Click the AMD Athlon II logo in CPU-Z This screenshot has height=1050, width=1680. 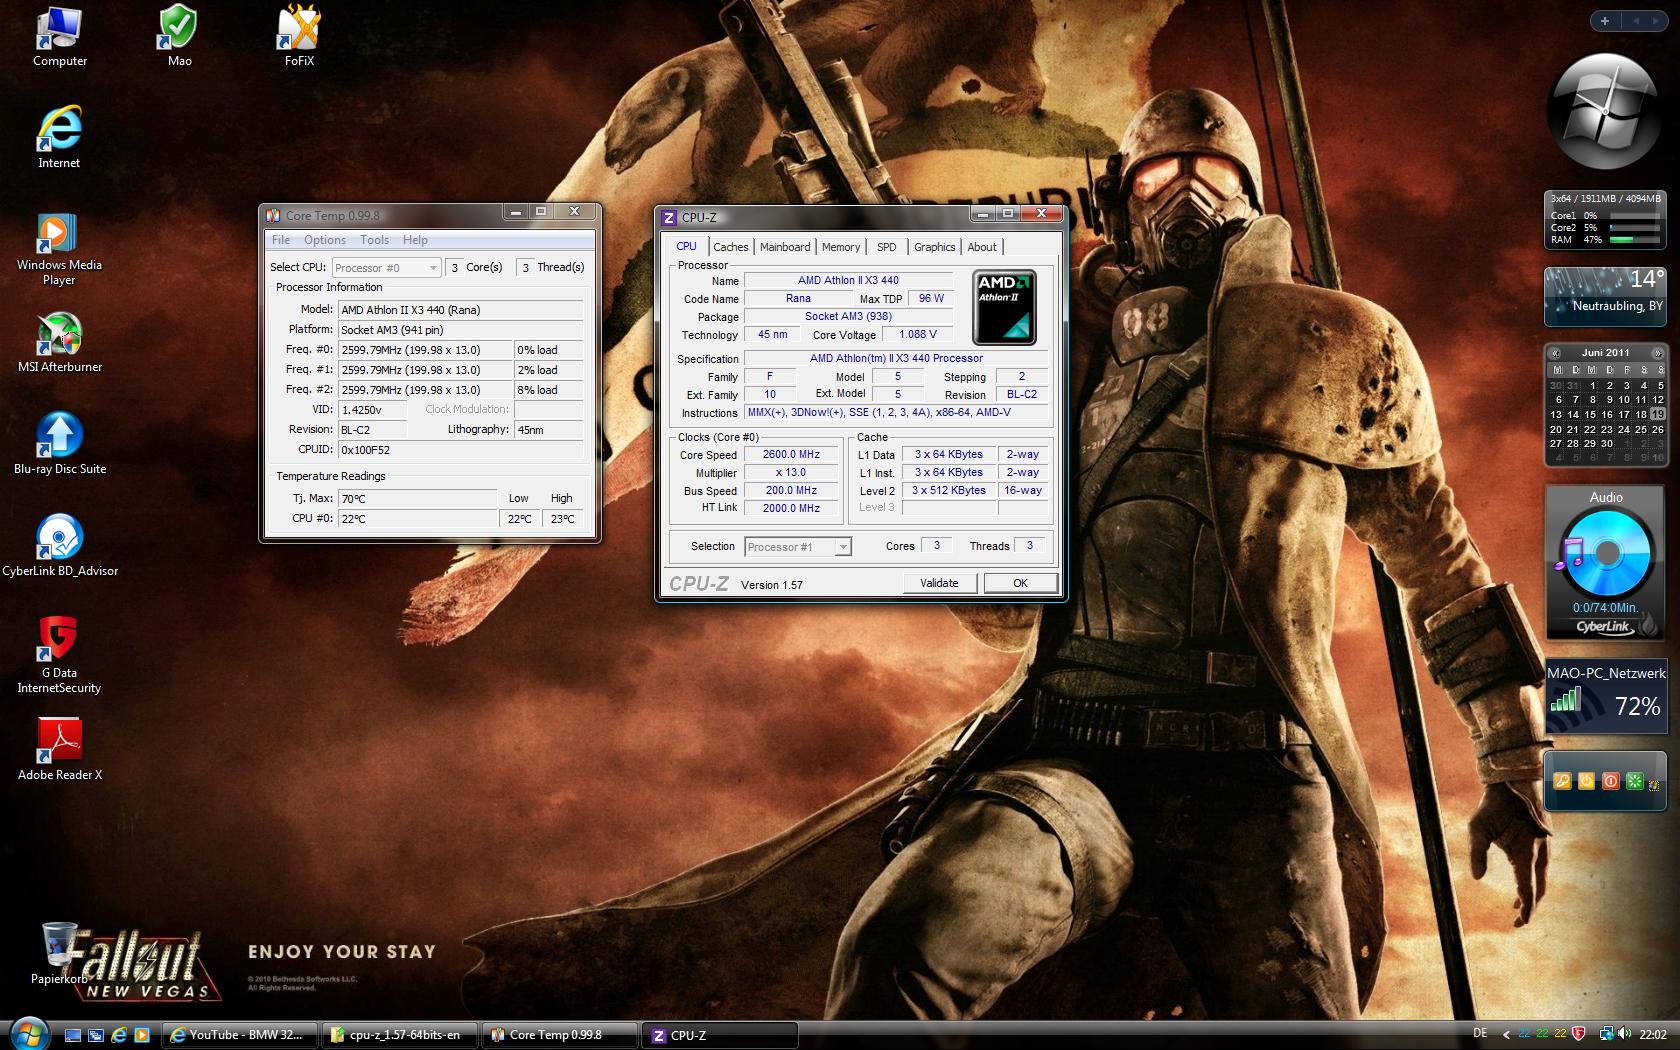pyautogui.click(x=1004, y=307)
